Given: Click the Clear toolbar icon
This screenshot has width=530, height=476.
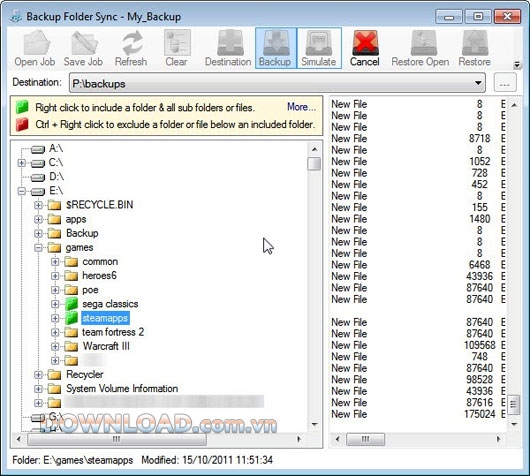Looking at the screenshot, I should click(x=177, y=43).
